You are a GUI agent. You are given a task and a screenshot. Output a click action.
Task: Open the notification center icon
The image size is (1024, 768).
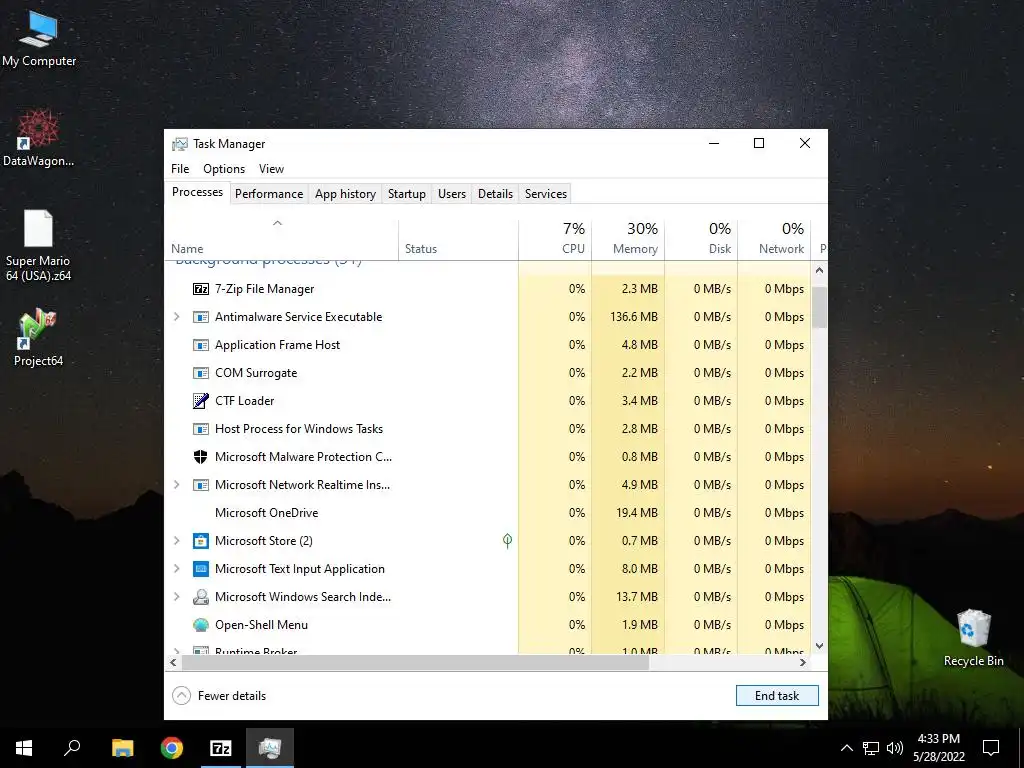click(991, 748)
